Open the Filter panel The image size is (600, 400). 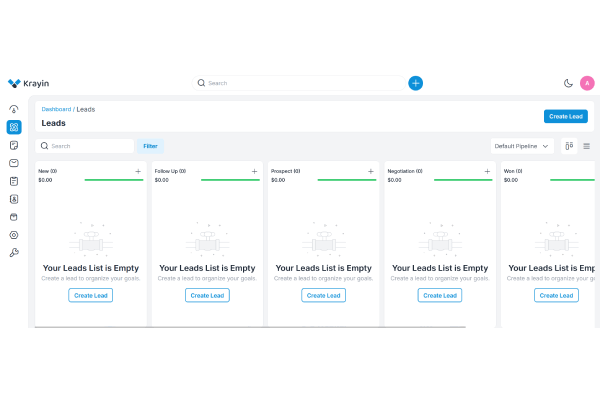tap(150, 146)
